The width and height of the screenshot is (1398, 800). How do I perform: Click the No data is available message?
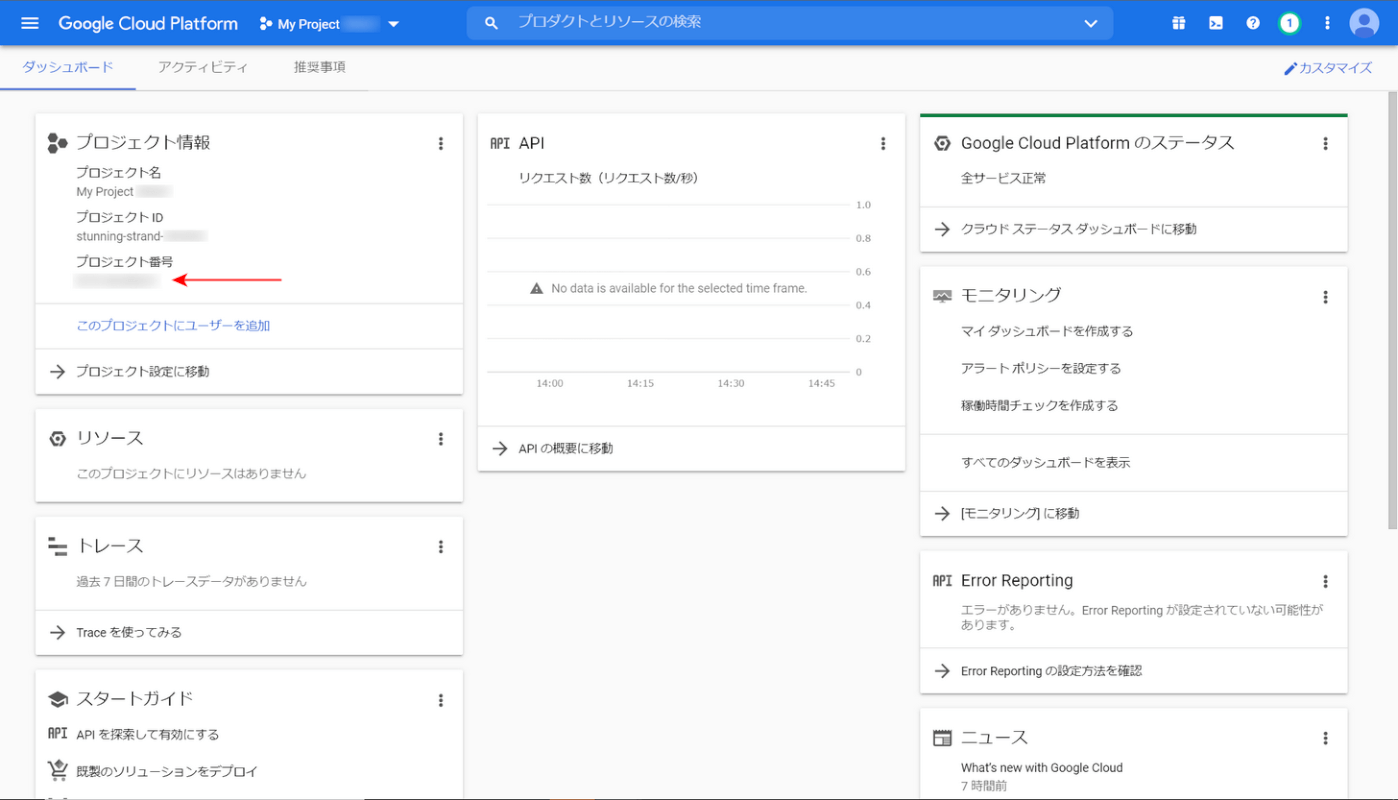click(668, 288)
